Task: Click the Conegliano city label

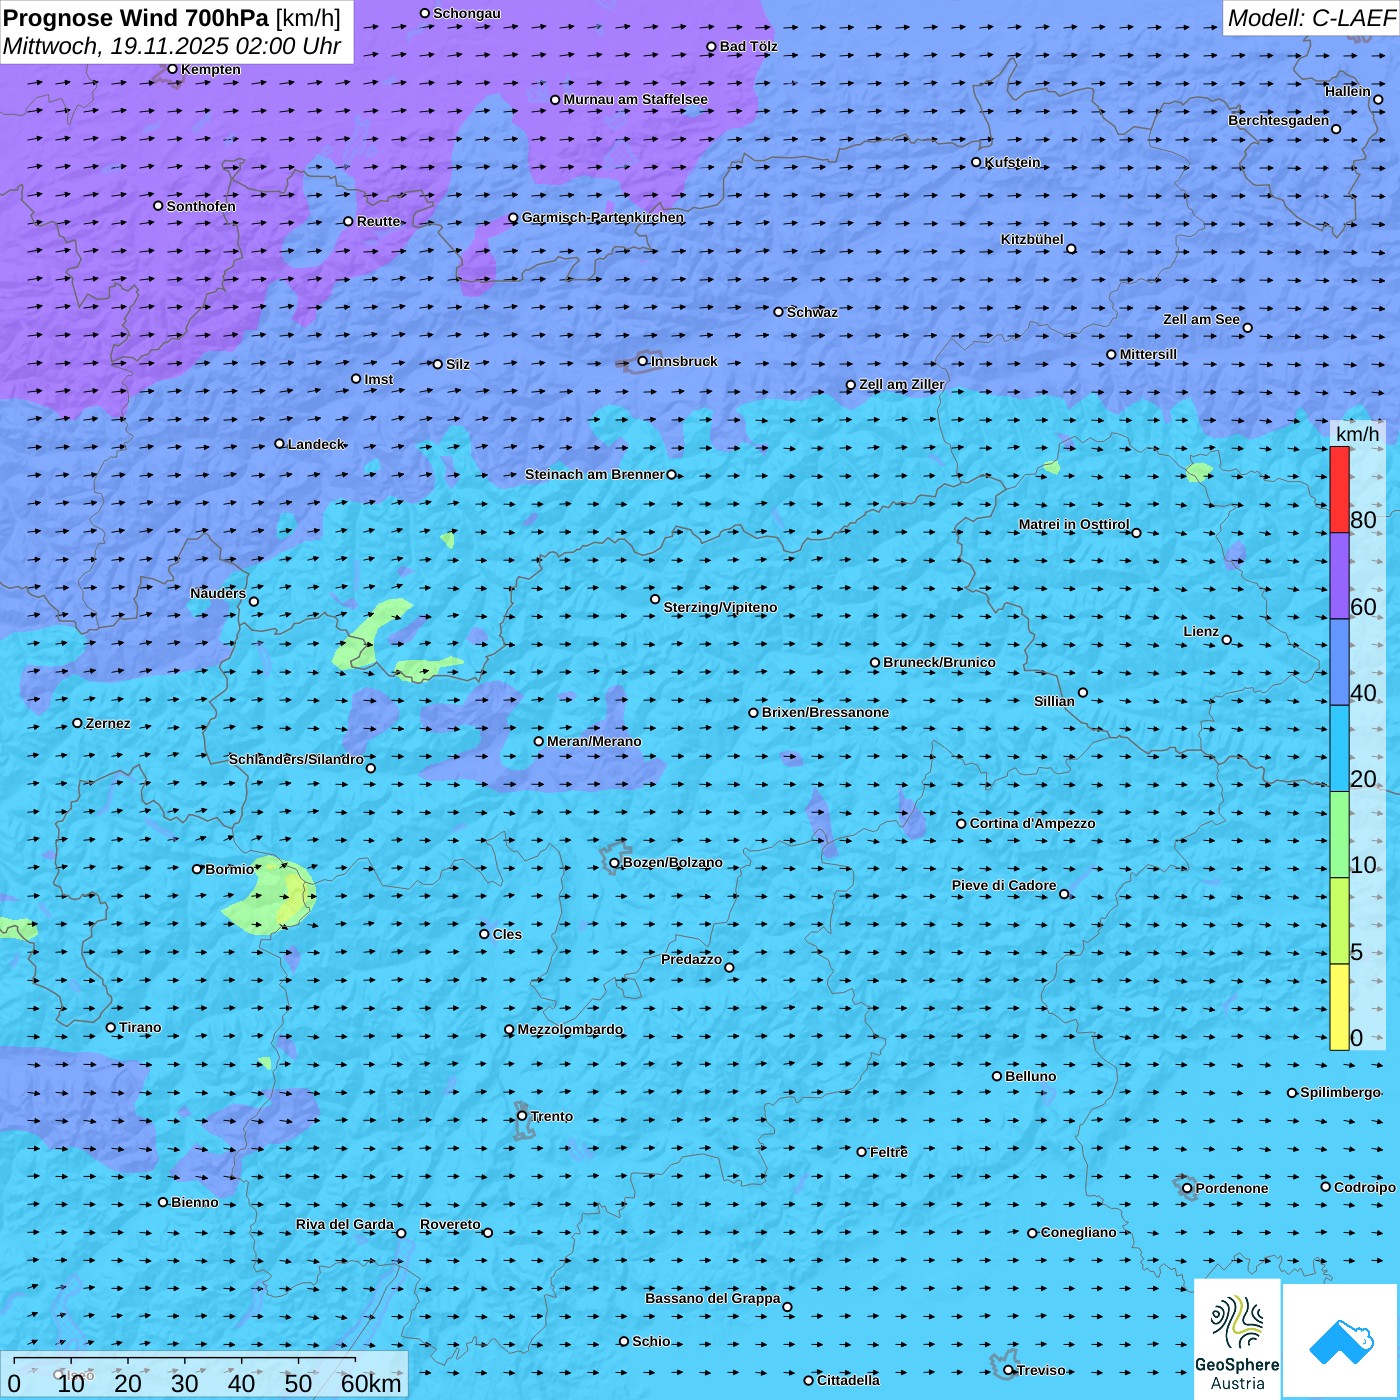Action: [x=1078, y=1232]
